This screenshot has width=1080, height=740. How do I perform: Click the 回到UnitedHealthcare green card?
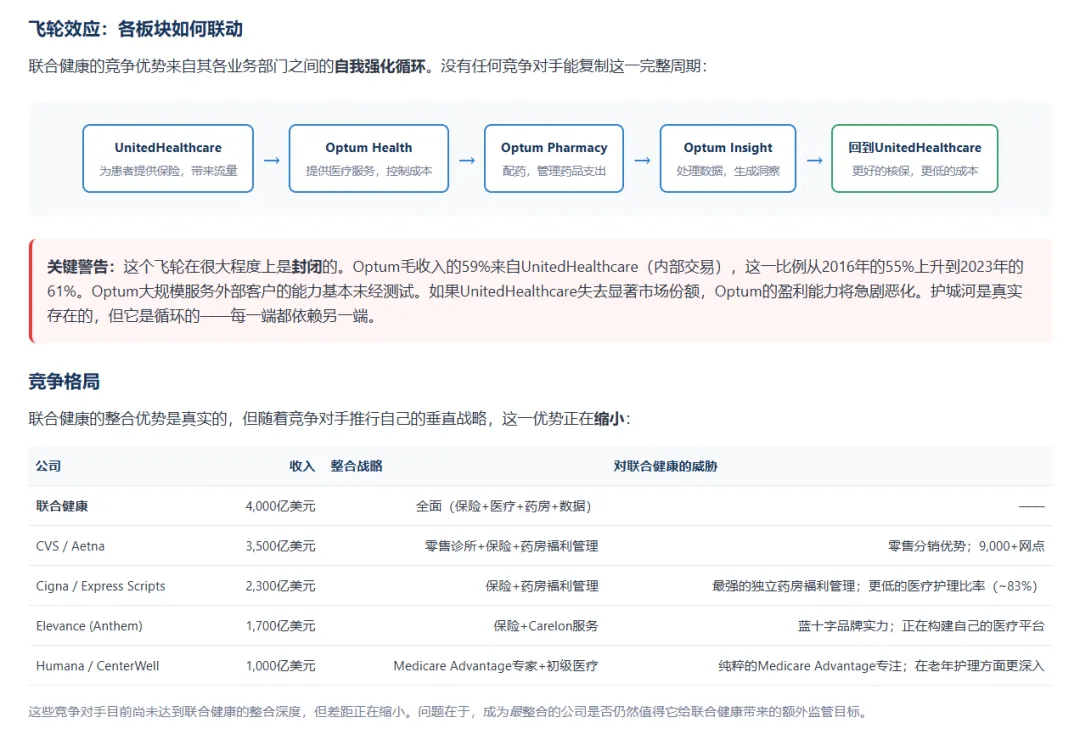(x=915, y=158)
